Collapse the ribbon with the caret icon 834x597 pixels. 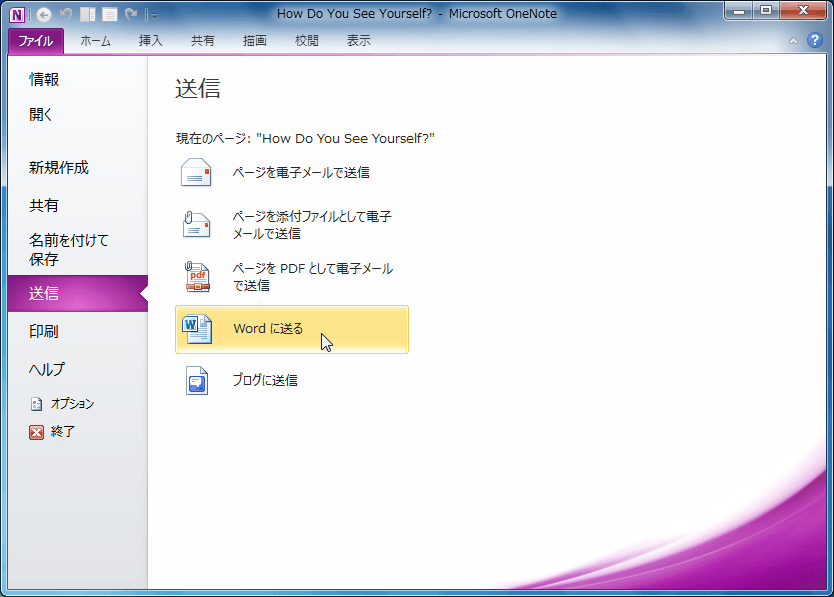[793, 41]
